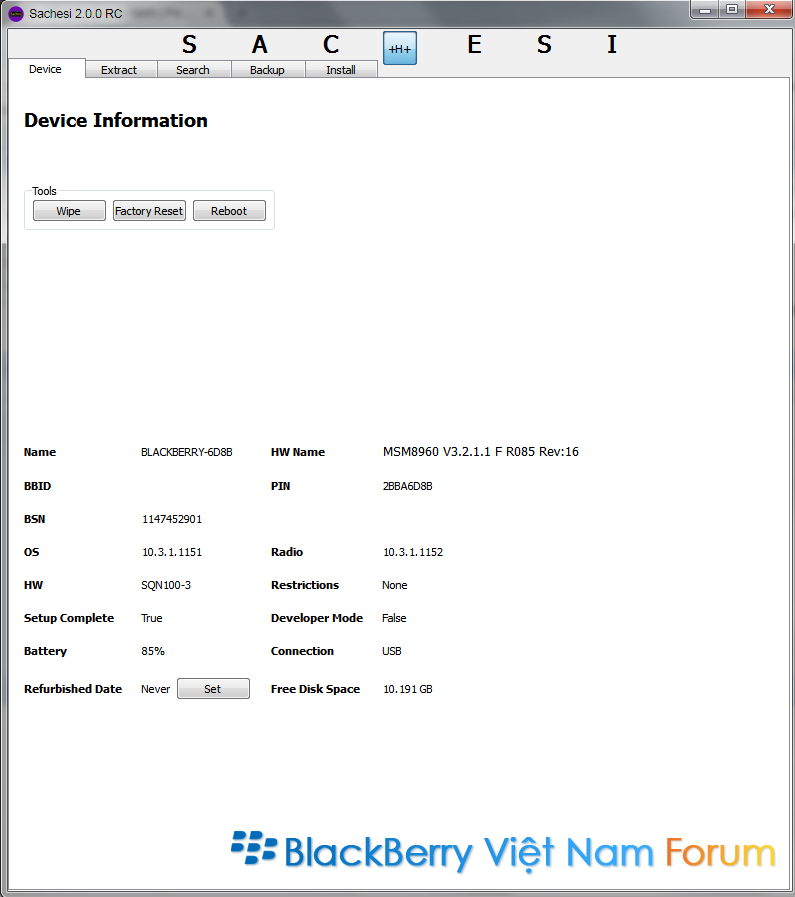Switch to the Device tab
This screenshot has height=897, width=795.
(46, 69)
